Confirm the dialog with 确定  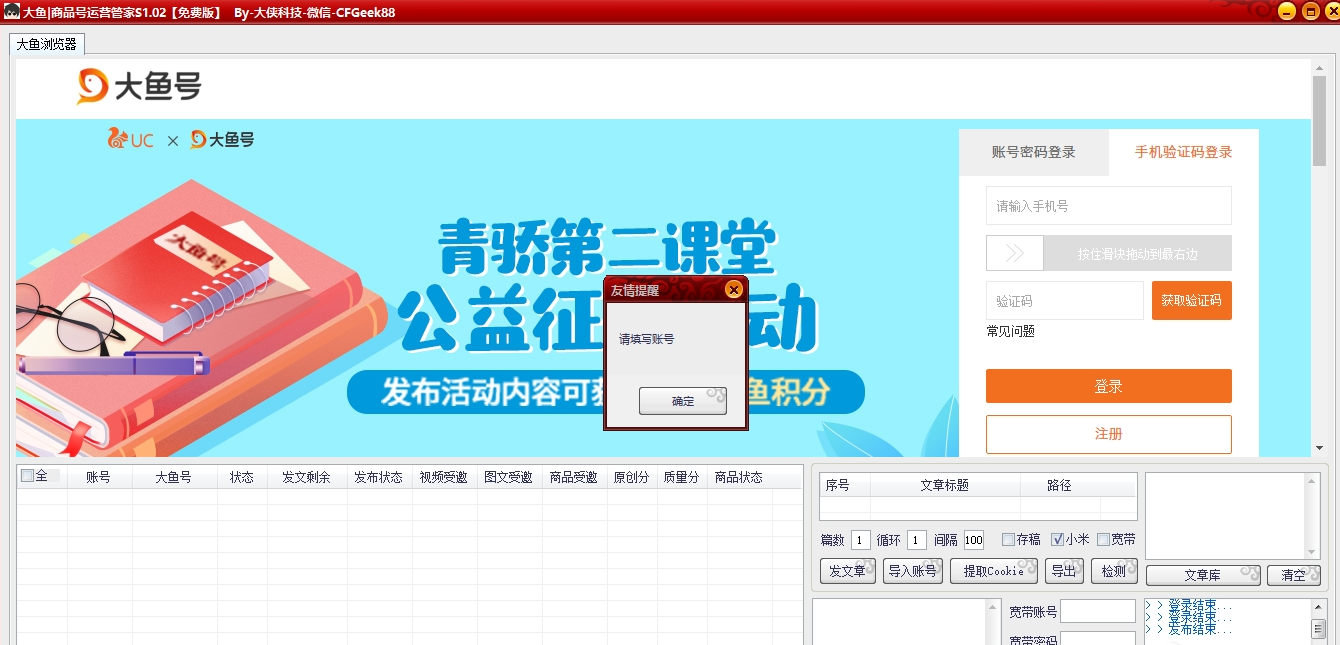coord(683,401)
